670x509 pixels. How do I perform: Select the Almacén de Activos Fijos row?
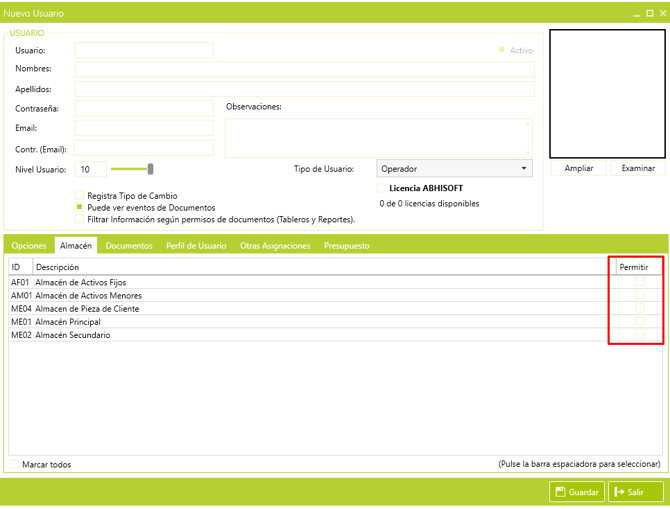pos(81,283)
